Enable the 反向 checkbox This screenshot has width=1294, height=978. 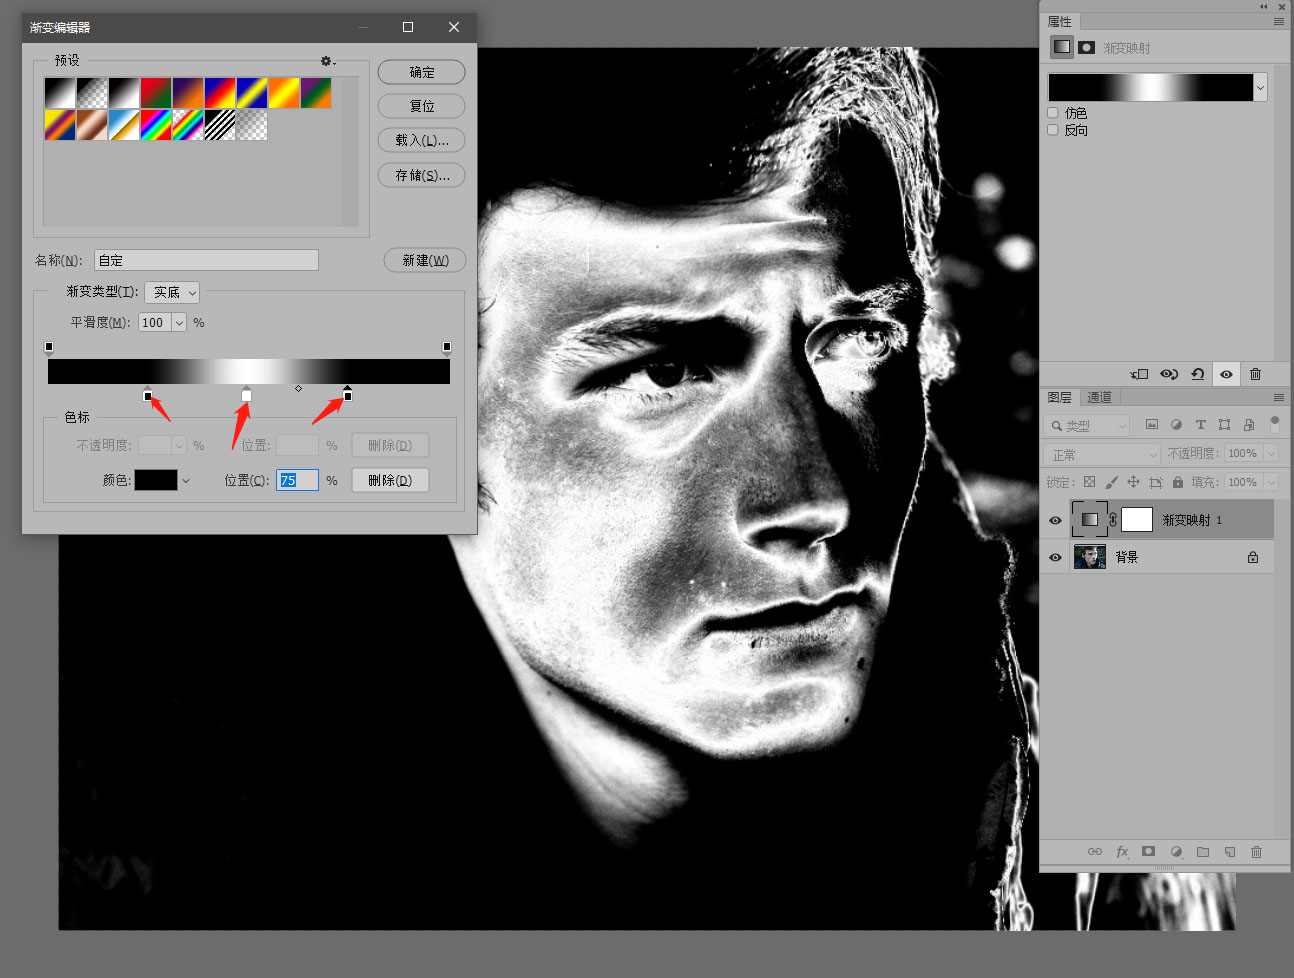coord(1053,130)
